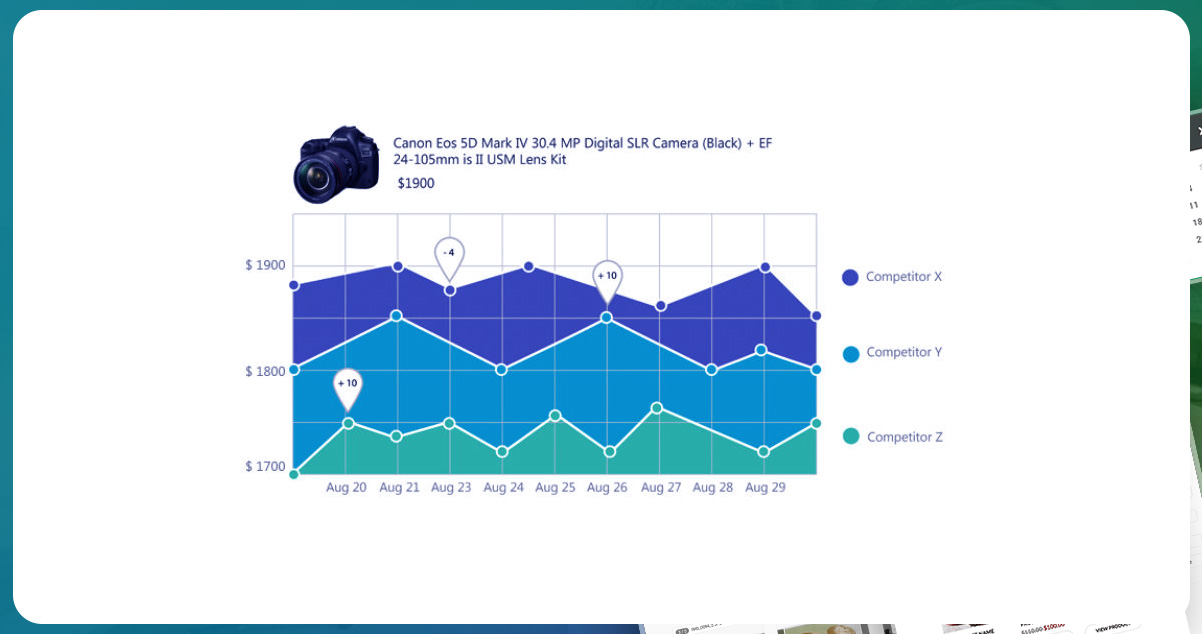This screenshot has height=634, width=1202.
Task: Select Competitor X data point at Aug 29
Action: click(x=765, y=267)
